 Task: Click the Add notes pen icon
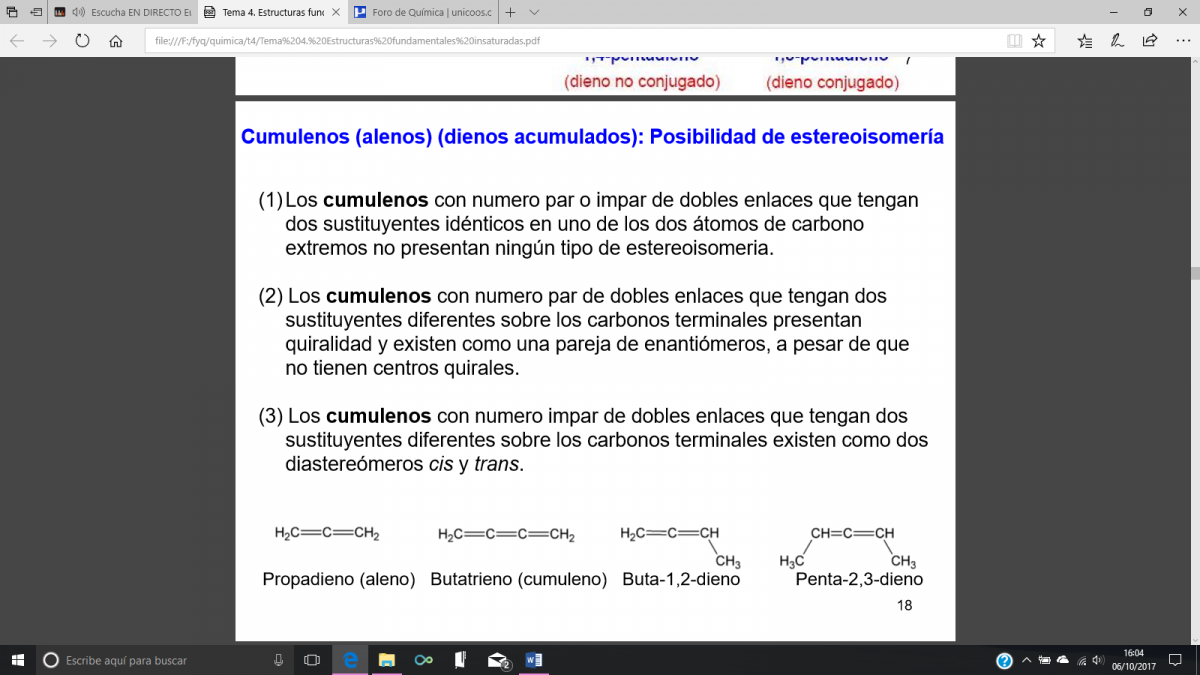(x=1117, y=41)
